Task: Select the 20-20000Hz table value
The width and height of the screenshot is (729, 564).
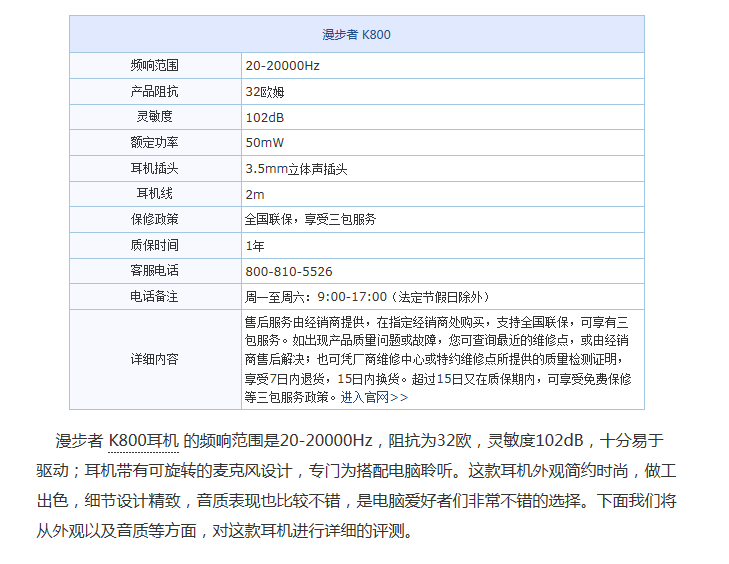Action: tap(282, 66)
